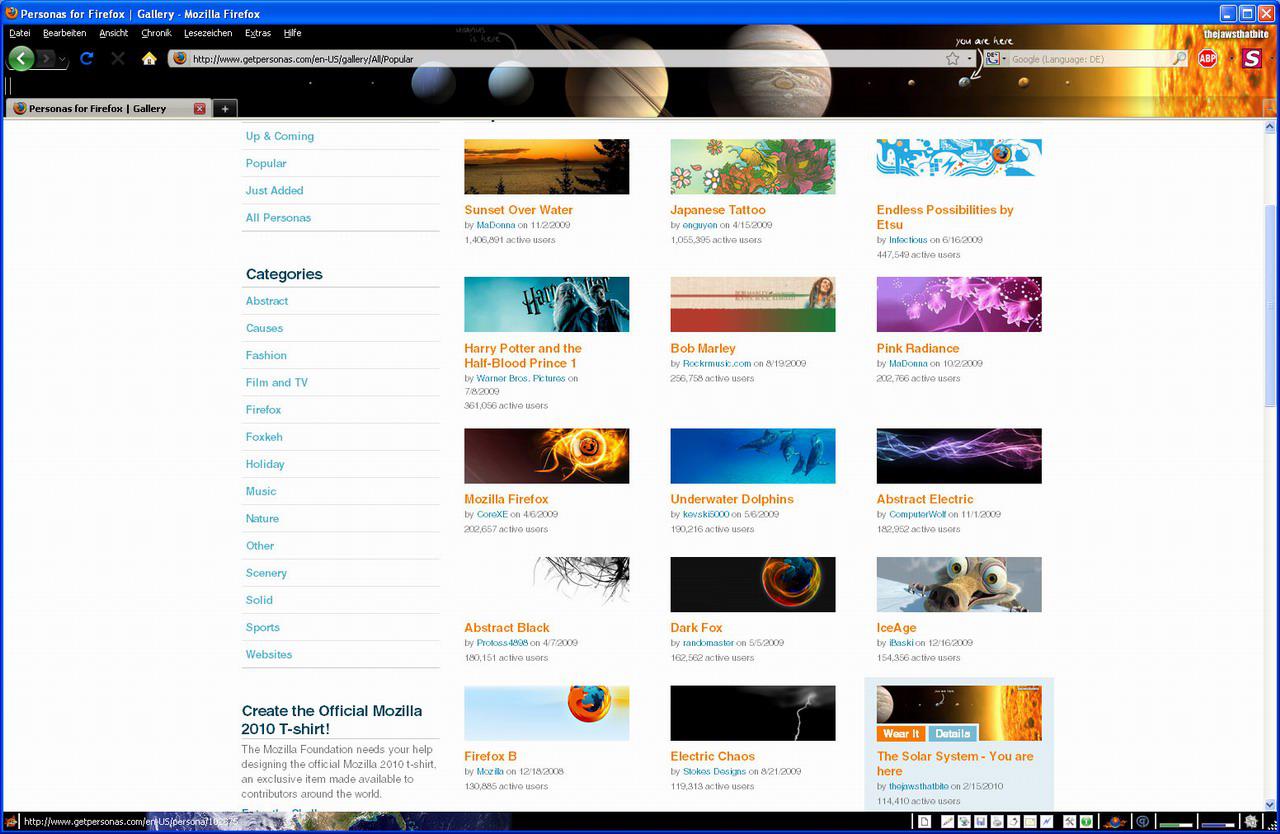The image size is (1280, 834).
Task: Open author link MaDonna under Pink Radiance
Action: pyautogui.click(x=908, y=364)
